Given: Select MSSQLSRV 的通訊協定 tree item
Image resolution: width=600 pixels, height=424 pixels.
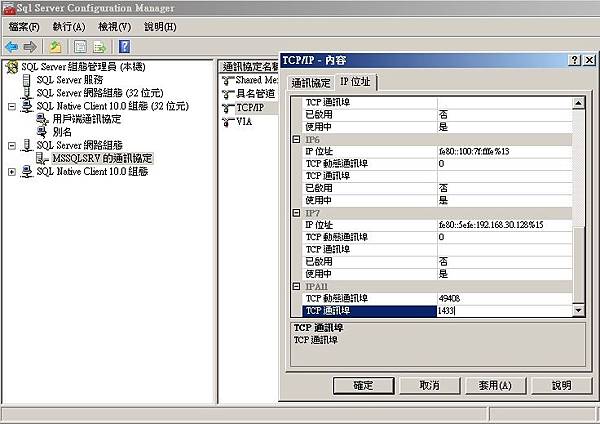Looking at the screenshot, I should [102, 158].
